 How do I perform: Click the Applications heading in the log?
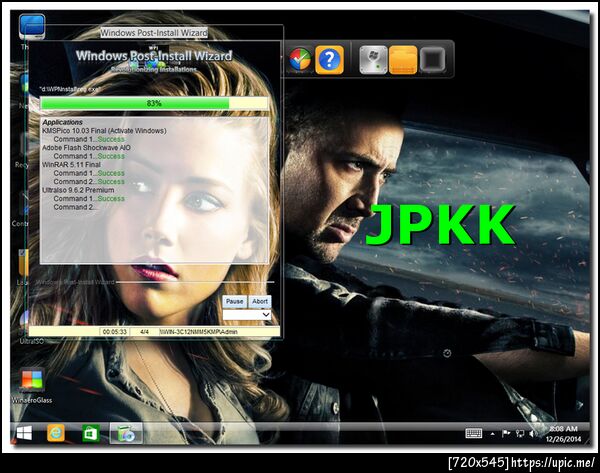click(x=62, y=122)
